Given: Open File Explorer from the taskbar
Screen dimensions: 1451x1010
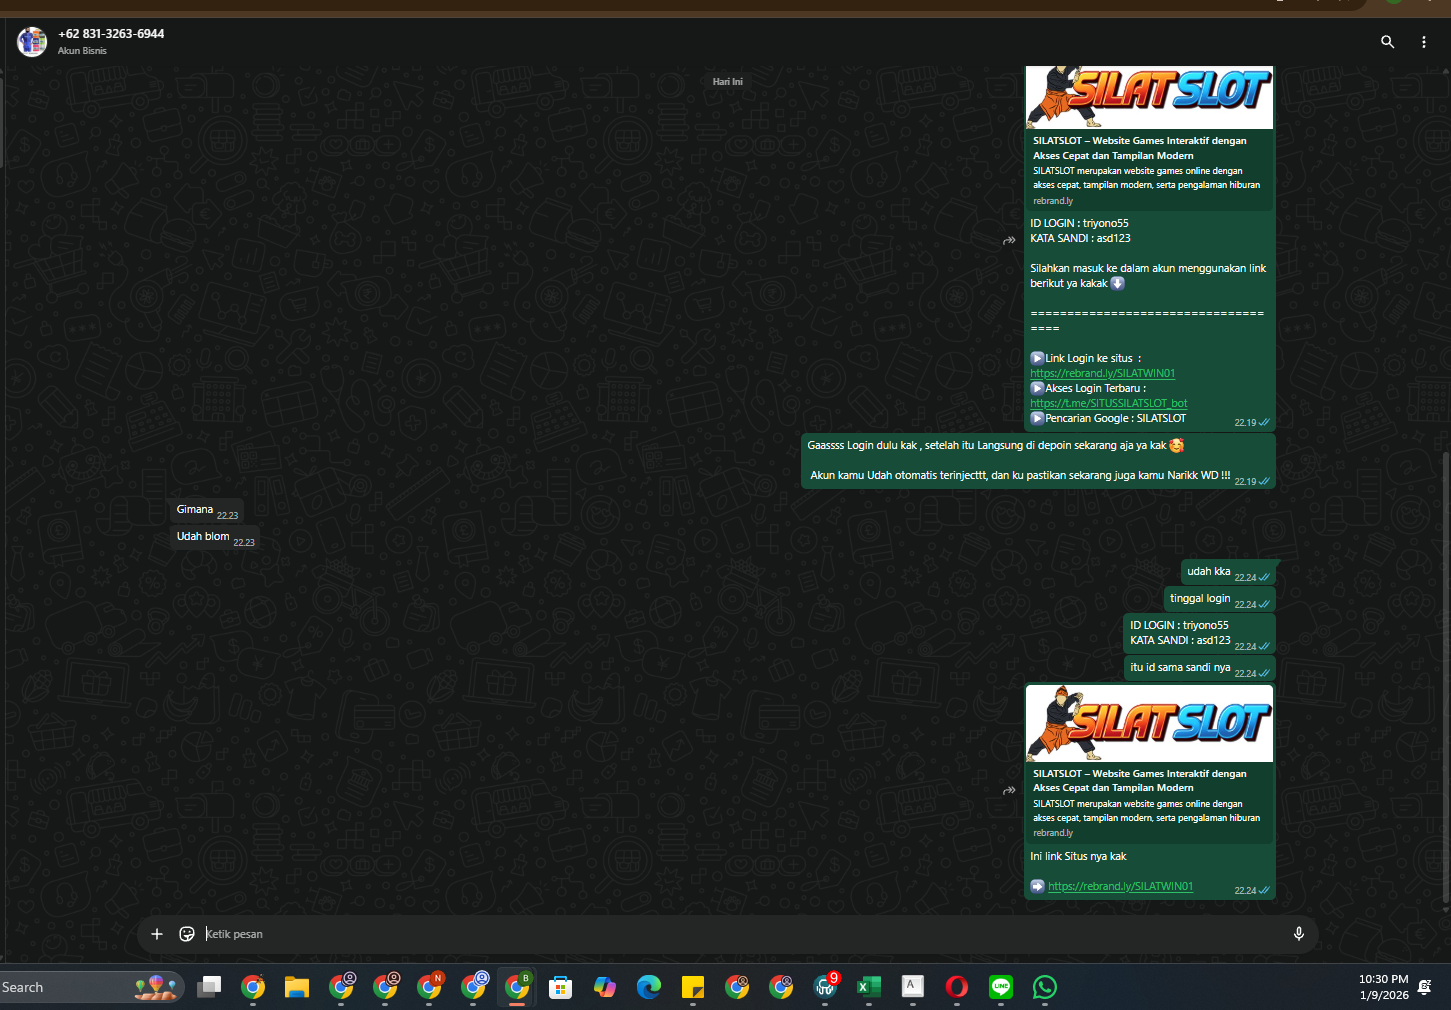Looking at the screenshot, I should click(297, 987).
